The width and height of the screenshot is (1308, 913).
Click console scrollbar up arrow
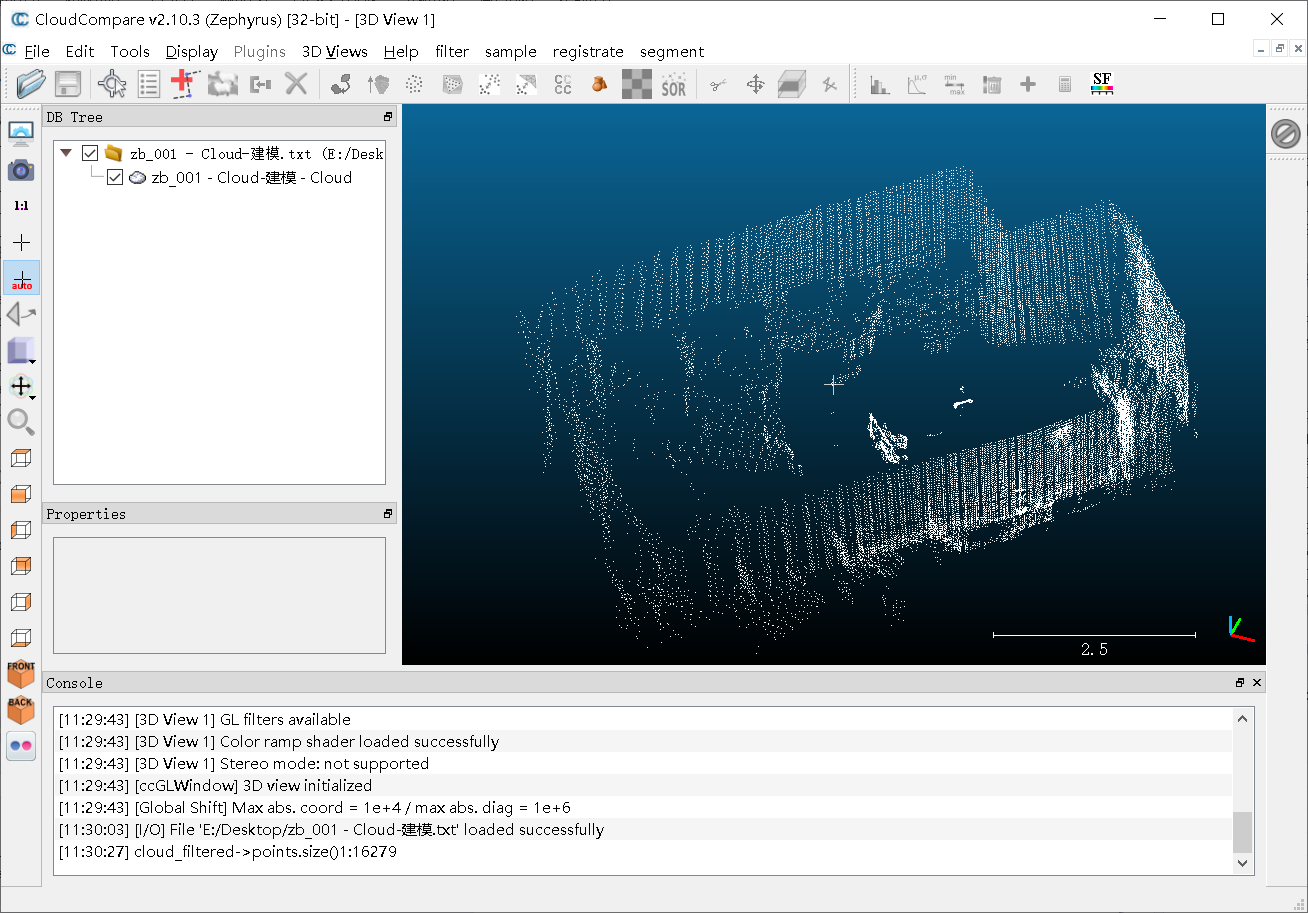coord(1242,718)
